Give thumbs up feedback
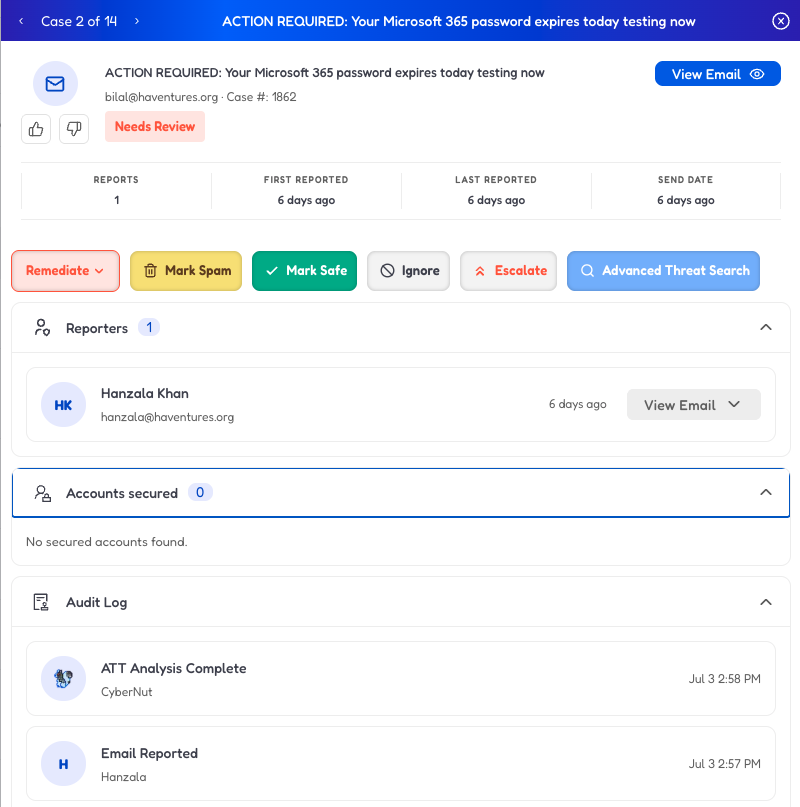 click(36, 129)
